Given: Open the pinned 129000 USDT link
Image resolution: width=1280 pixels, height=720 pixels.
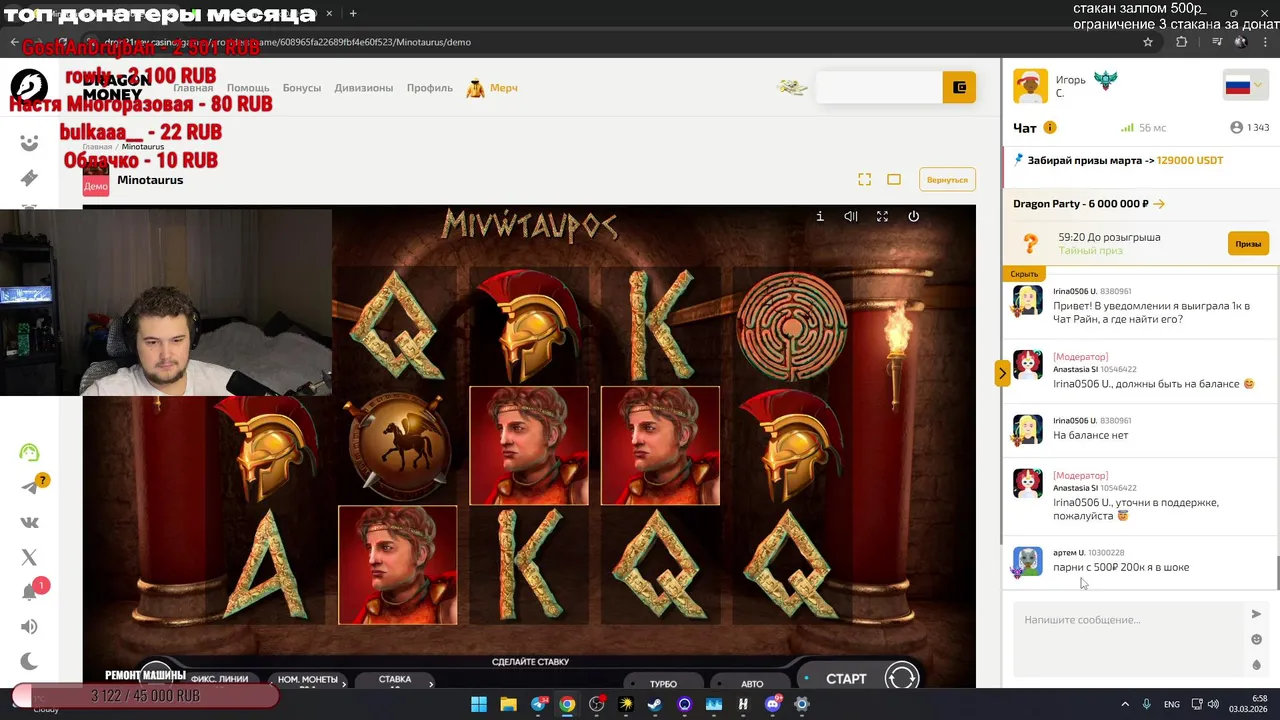Looking at the screenshot, I should [x=1190, y=160].
